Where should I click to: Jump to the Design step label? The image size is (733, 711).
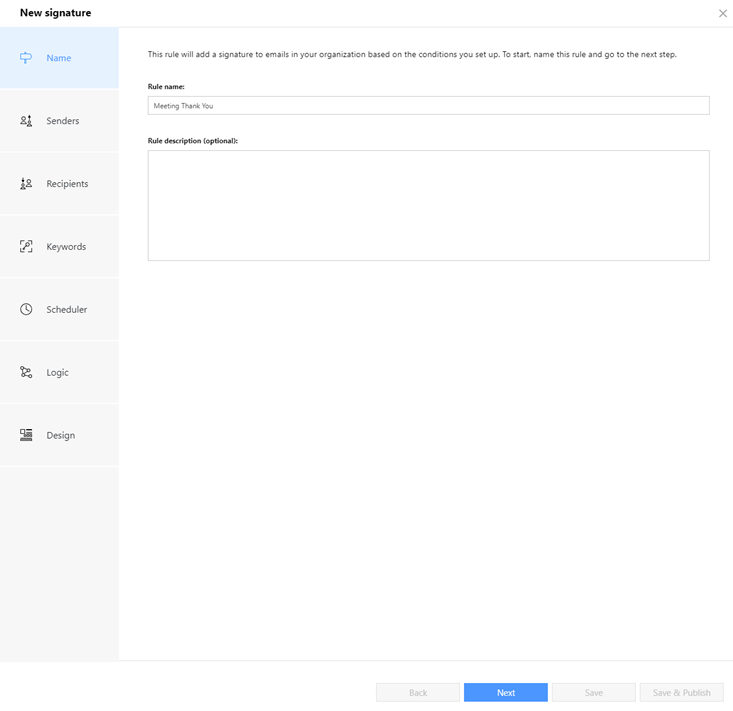click(61, 436)
